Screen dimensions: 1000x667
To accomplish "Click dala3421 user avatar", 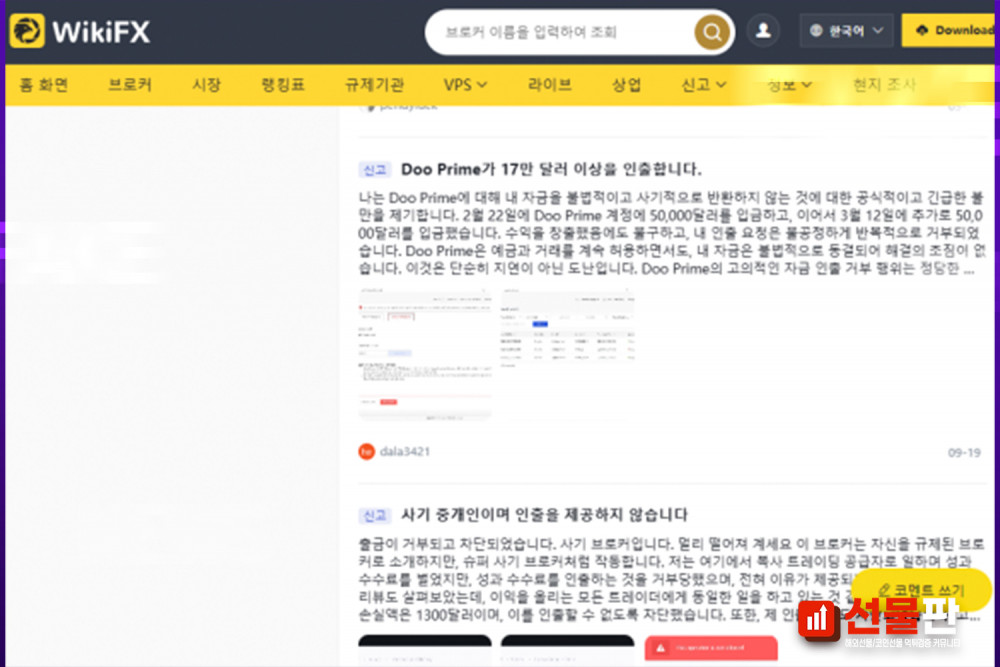I will point(366,452).
